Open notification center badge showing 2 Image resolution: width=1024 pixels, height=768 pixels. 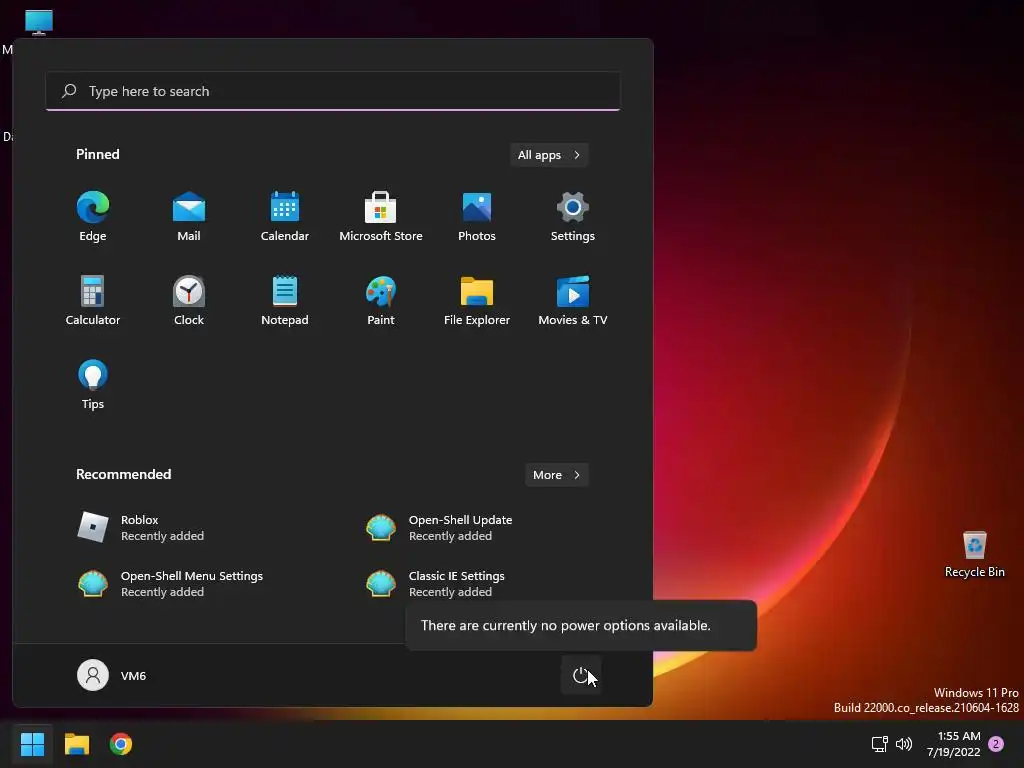click(x=996, y=744)
